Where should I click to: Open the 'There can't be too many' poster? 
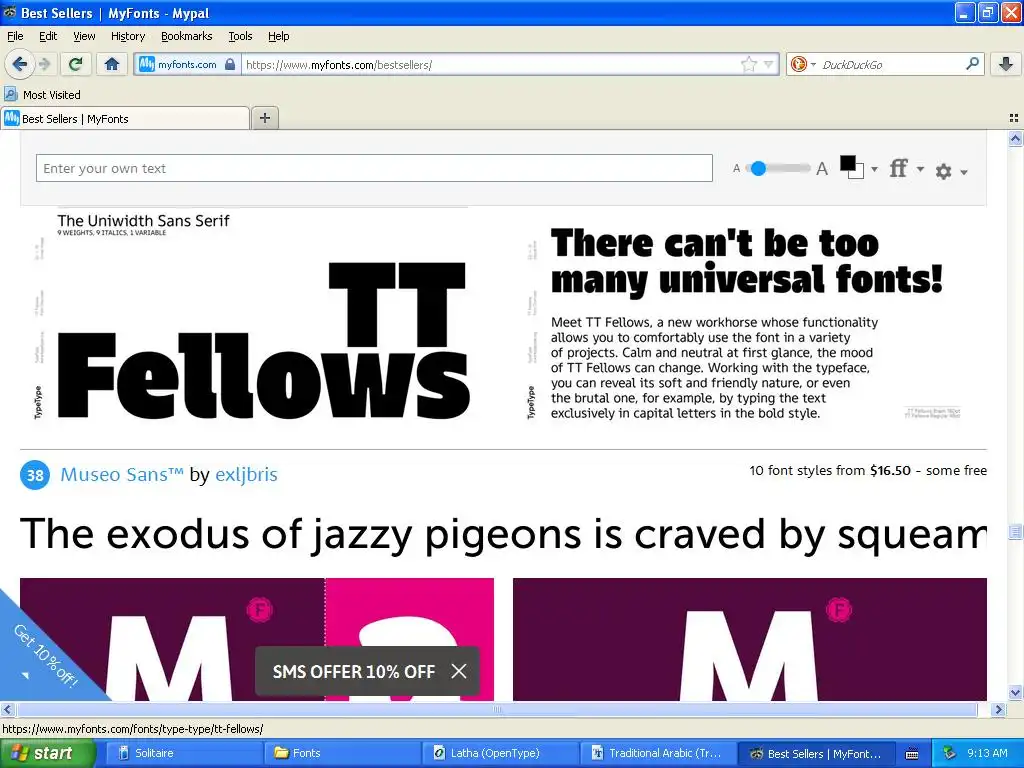pyautogui.click(x=750, y=315)
